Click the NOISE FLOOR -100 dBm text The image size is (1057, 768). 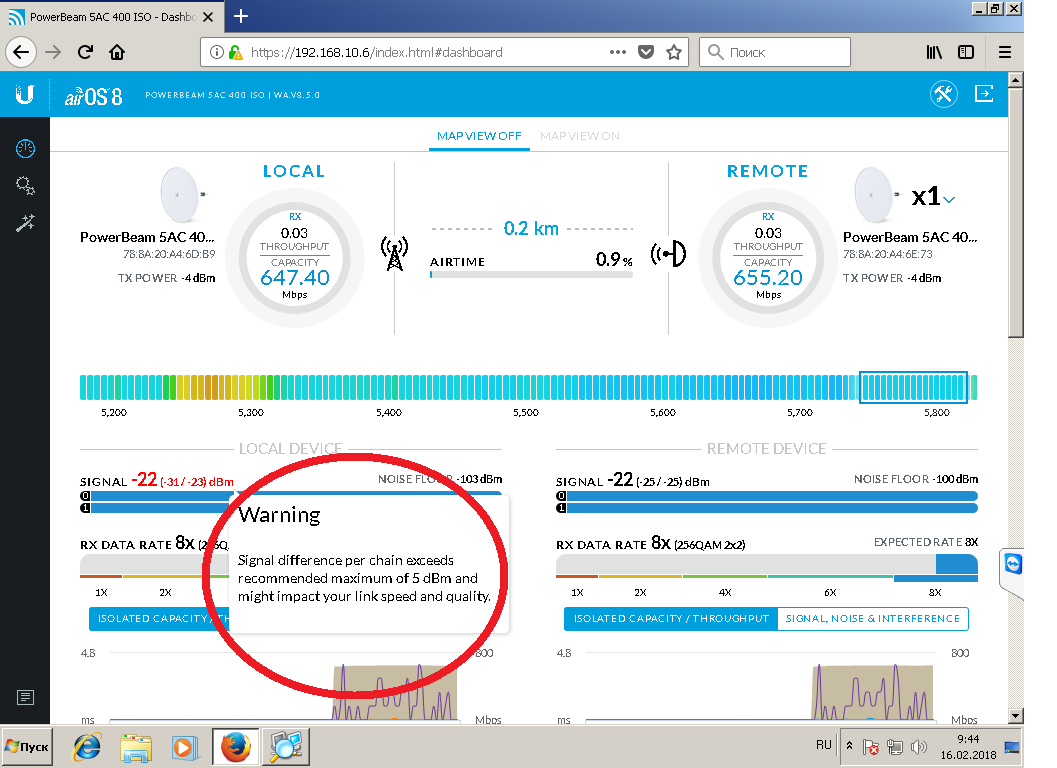coord(915,479)
